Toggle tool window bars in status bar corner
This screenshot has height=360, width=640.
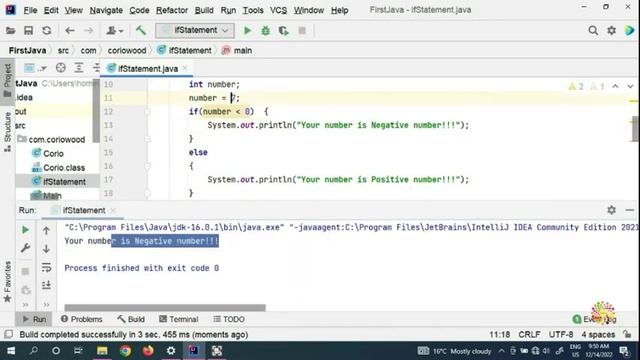tap(8, 334)
